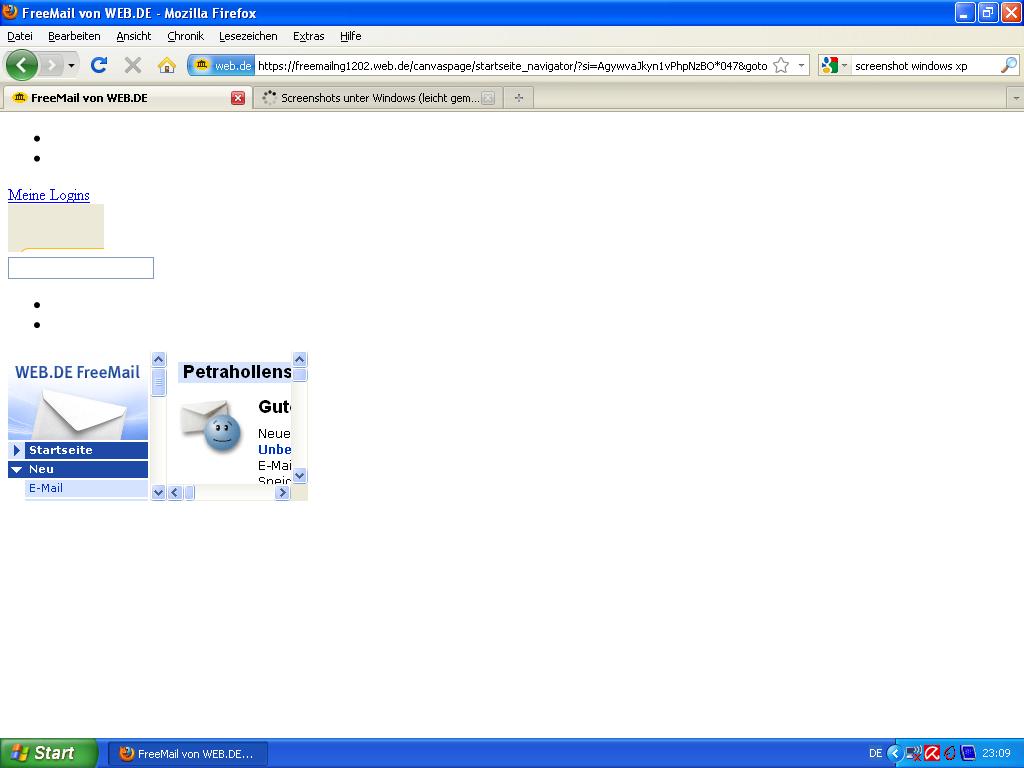The width and height of the screenshot is (1024, 768).
Task: Click the Unbe... bold link
Action: coord(274,449)
